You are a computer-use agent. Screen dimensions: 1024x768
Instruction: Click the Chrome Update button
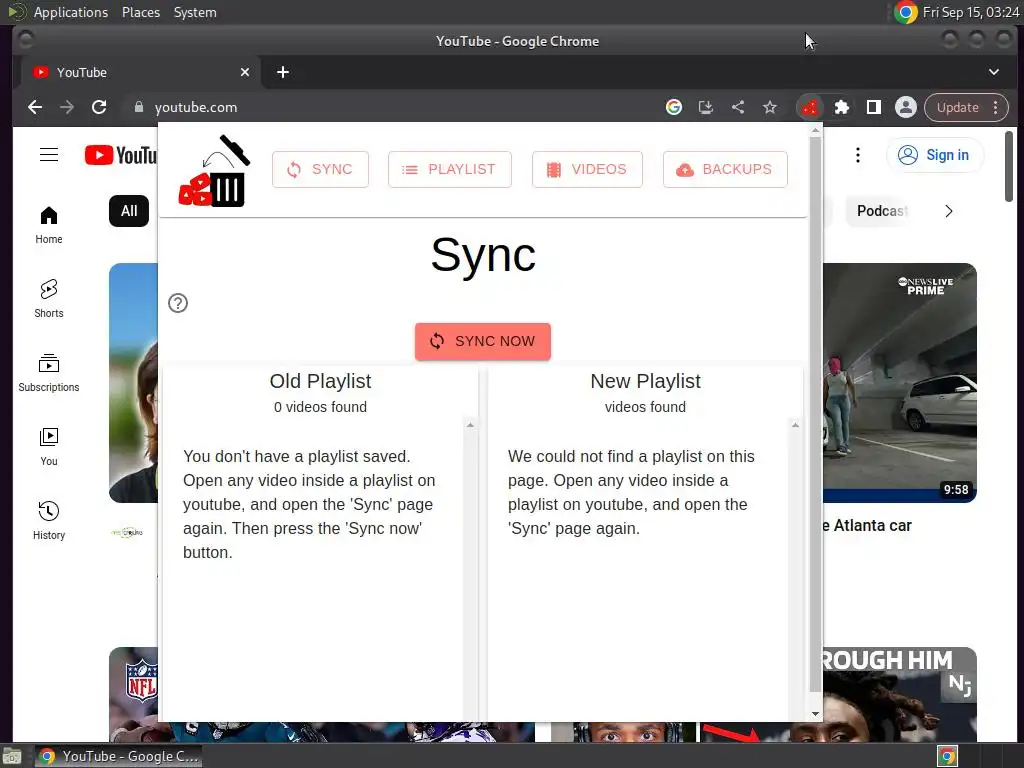point(957,107)
